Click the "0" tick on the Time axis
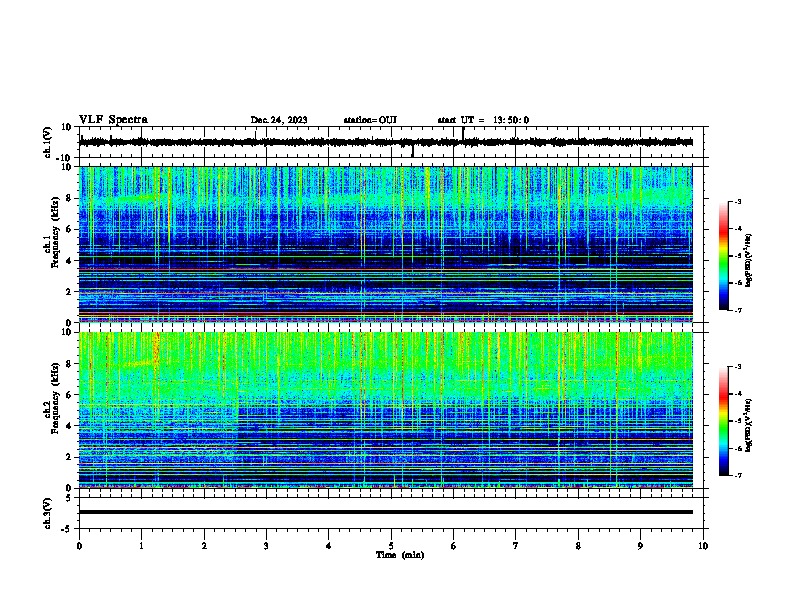The image size is (792, 612). click(x=79, y=546)
